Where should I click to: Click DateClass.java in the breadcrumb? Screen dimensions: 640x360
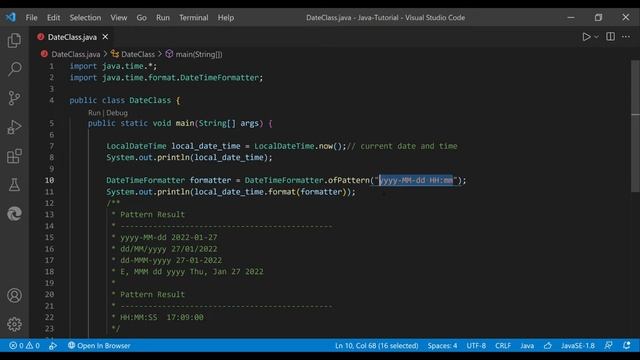[76, 54]
